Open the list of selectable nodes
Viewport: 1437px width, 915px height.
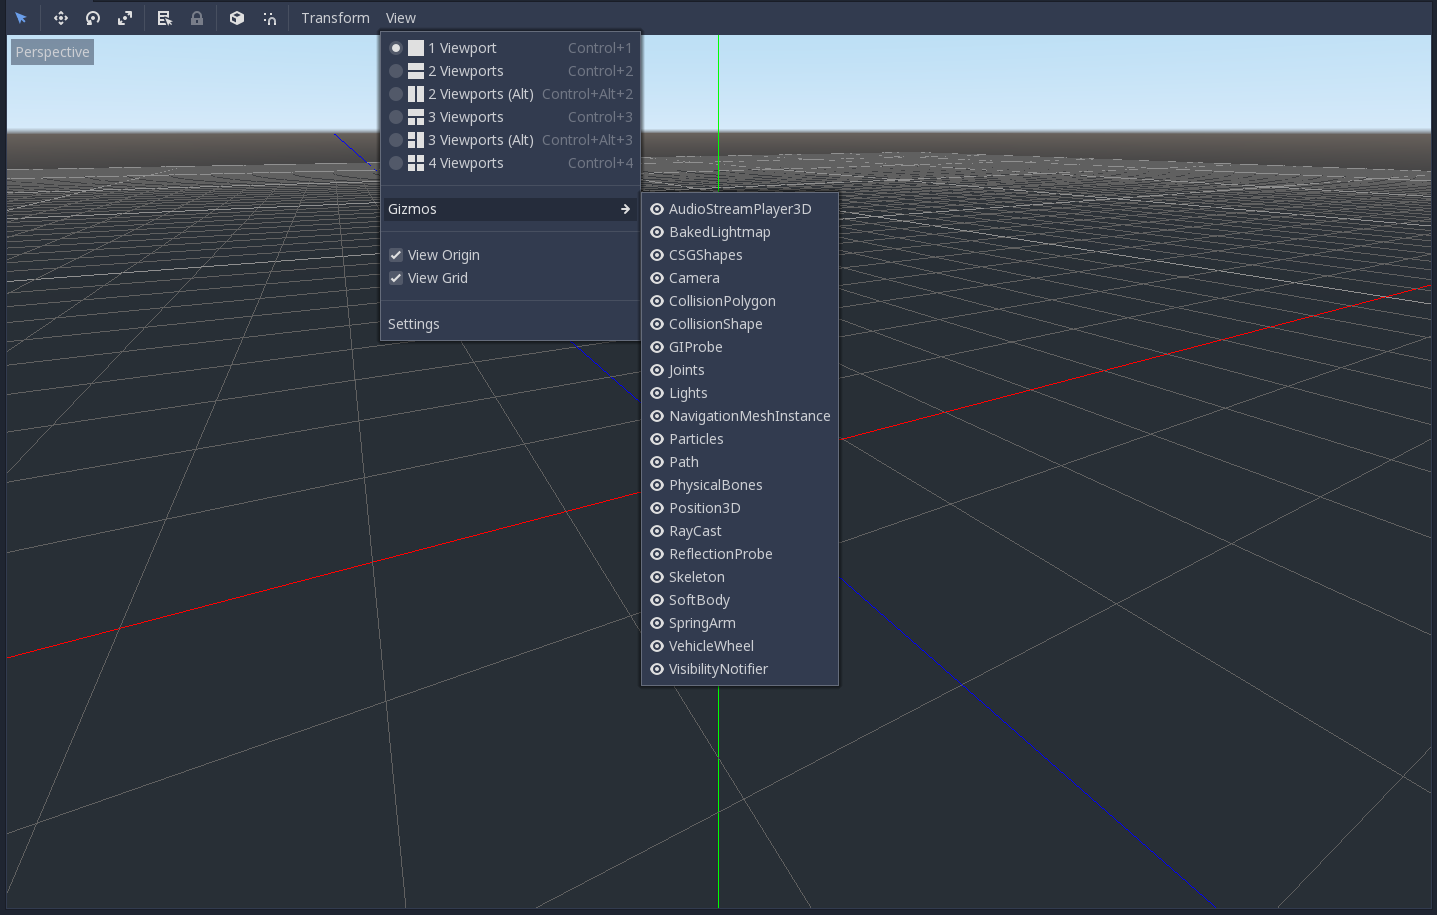(164, 17)
